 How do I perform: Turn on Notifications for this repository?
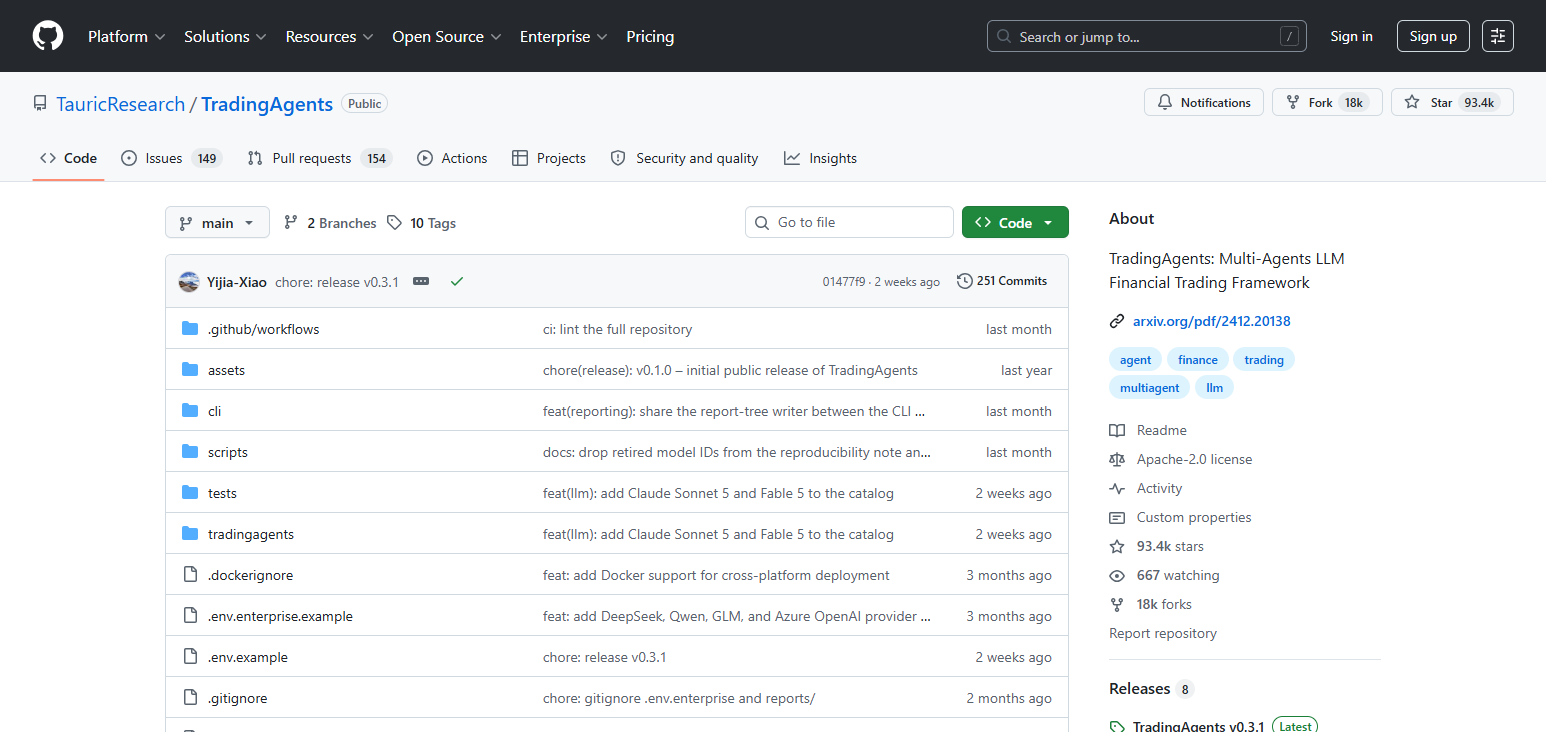pyautogui.click(x=1204, y=102)
